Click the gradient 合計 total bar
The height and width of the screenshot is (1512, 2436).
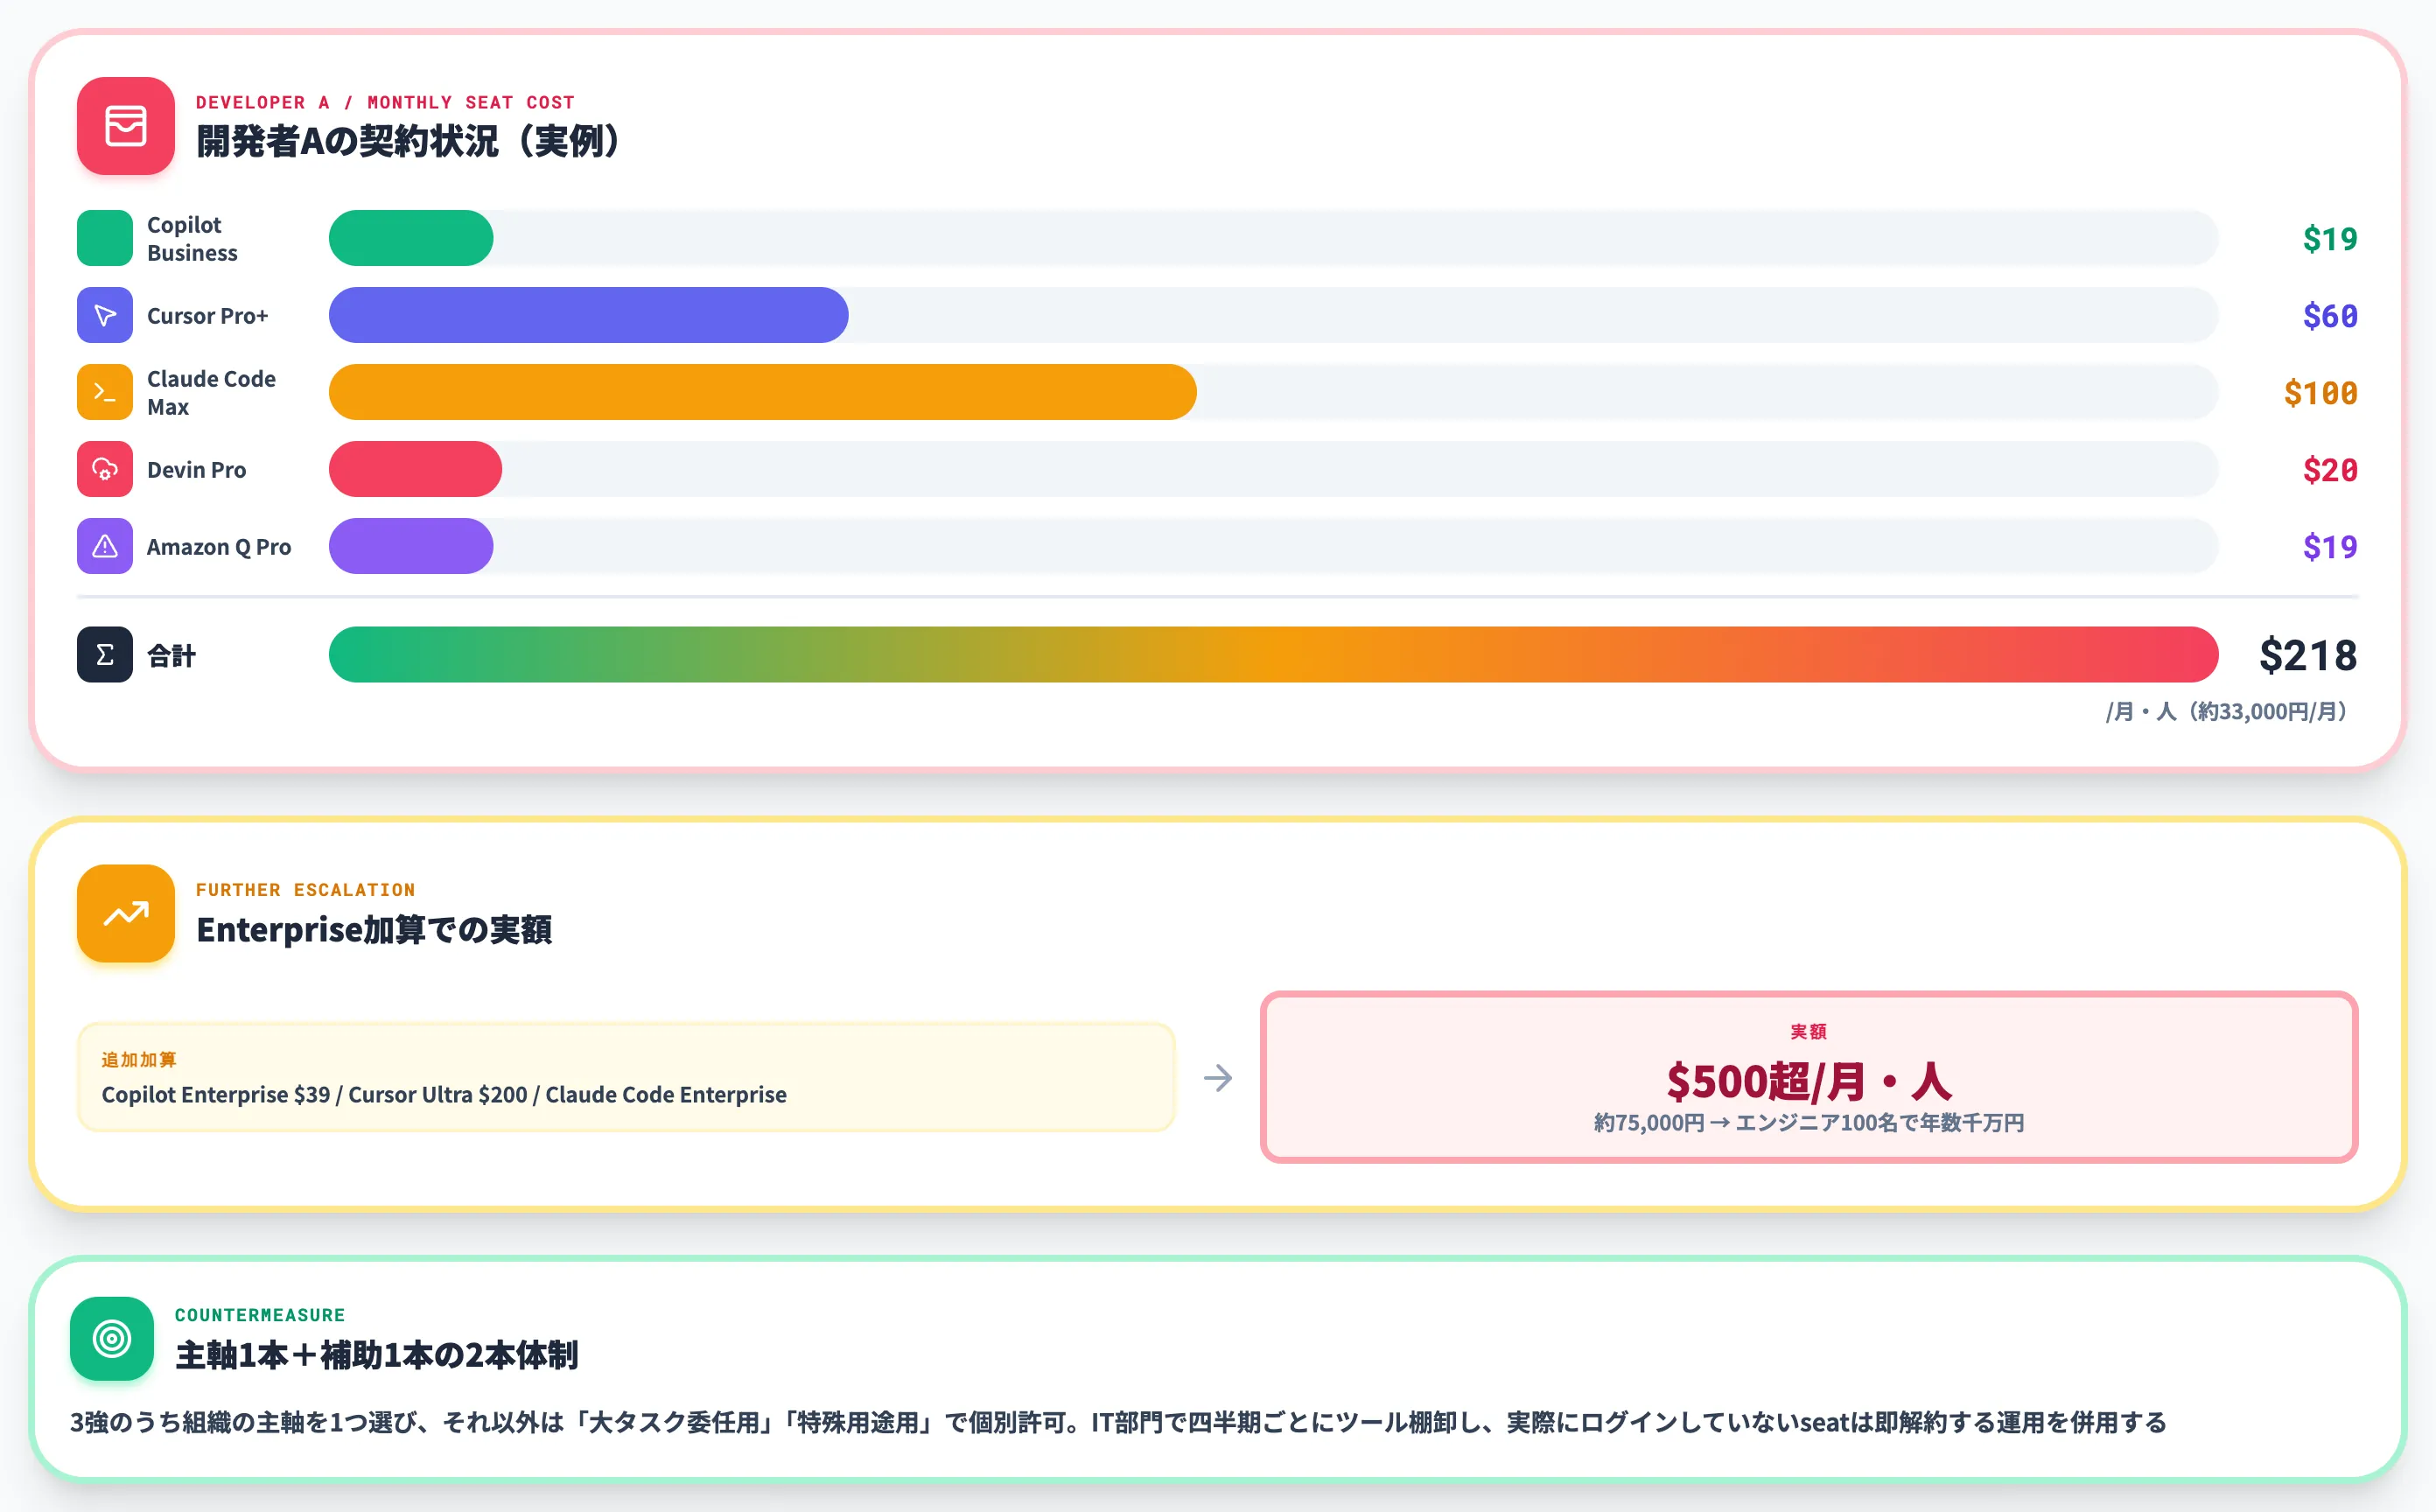pos(1274,655)
